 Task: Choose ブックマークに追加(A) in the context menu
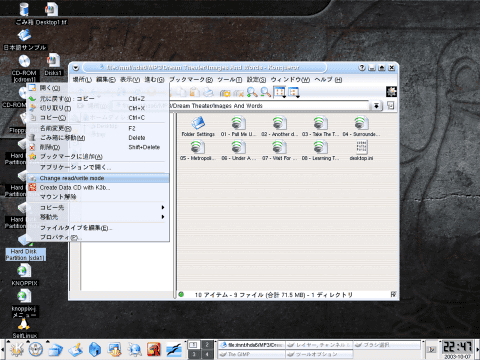tap(98, 156)
